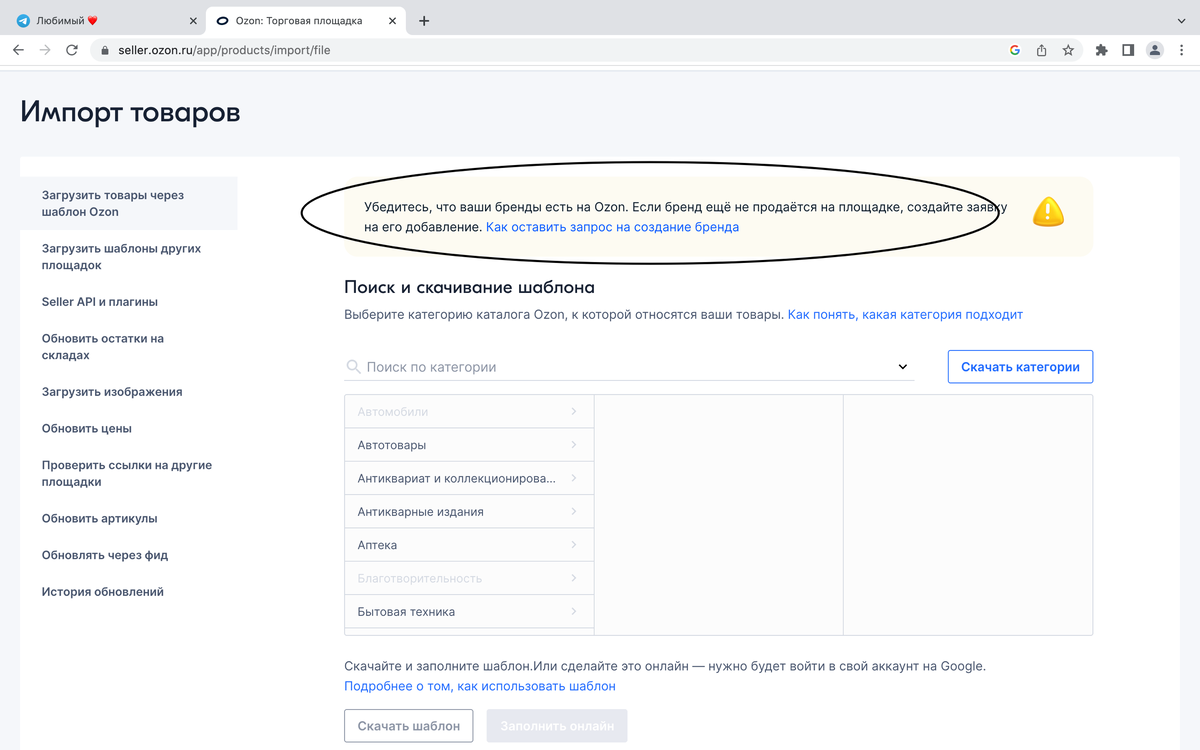Open link Как оставить запрос на создание бренда
This screenshot has width=1200, height=750.
(612, 227)
